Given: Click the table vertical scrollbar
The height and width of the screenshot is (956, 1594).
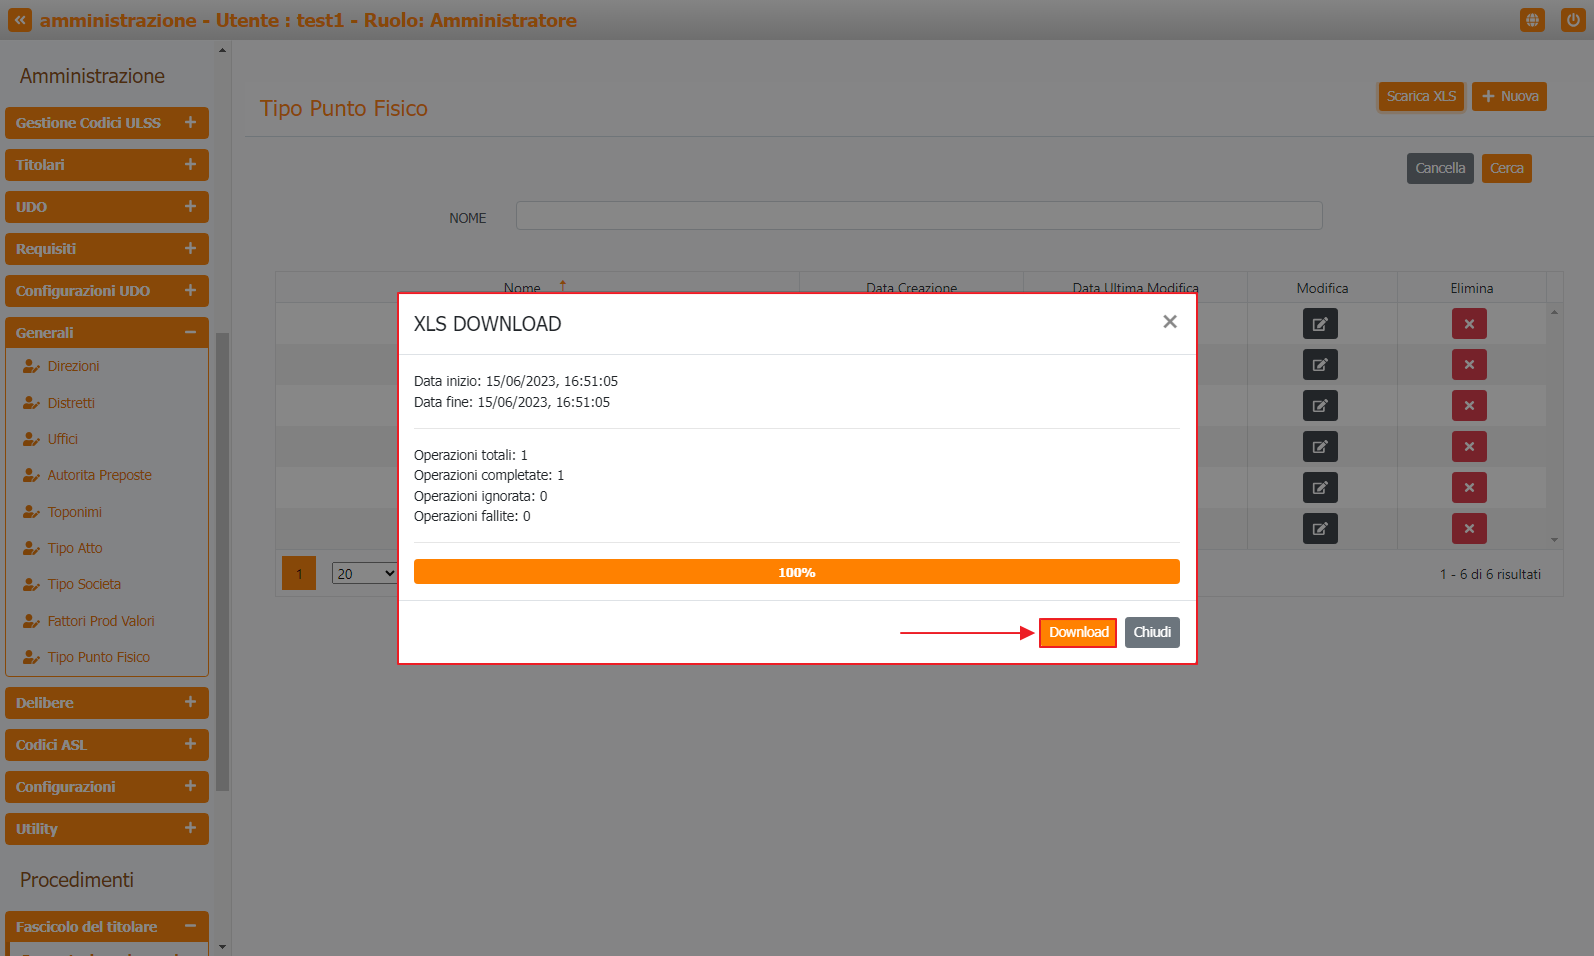Looking at the screenshot, I should click(1554, 426).
